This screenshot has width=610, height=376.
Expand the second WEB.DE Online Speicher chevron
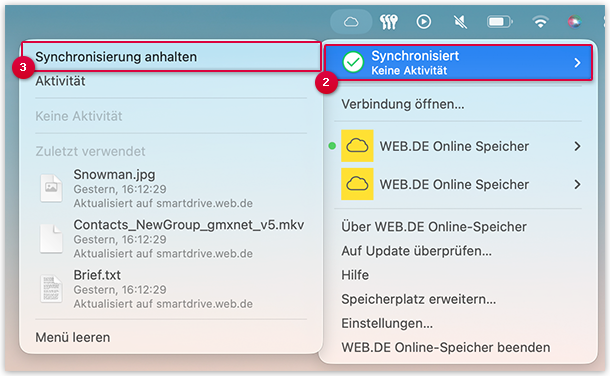[x=577, y=184]
